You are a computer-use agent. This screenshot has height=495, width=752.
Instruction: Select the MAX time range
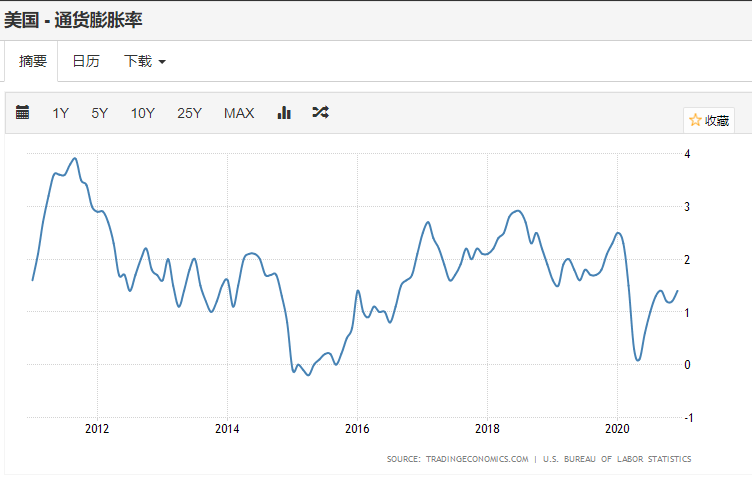239,113
